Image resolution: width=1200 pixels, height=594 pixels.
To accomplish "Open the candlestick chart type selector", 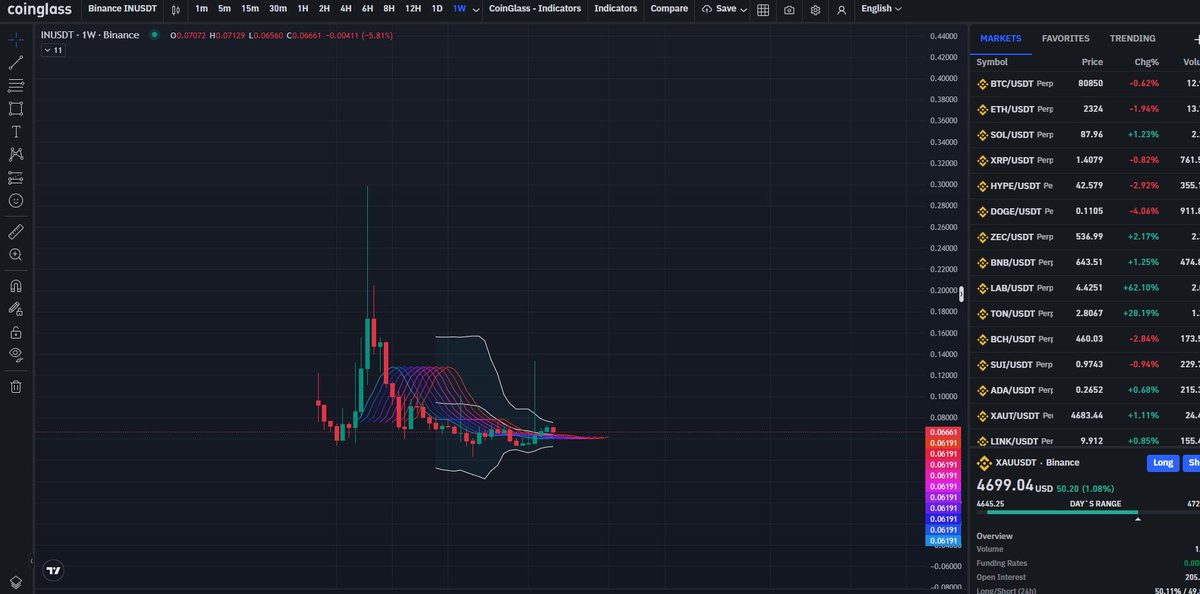I will click(176, 9).
